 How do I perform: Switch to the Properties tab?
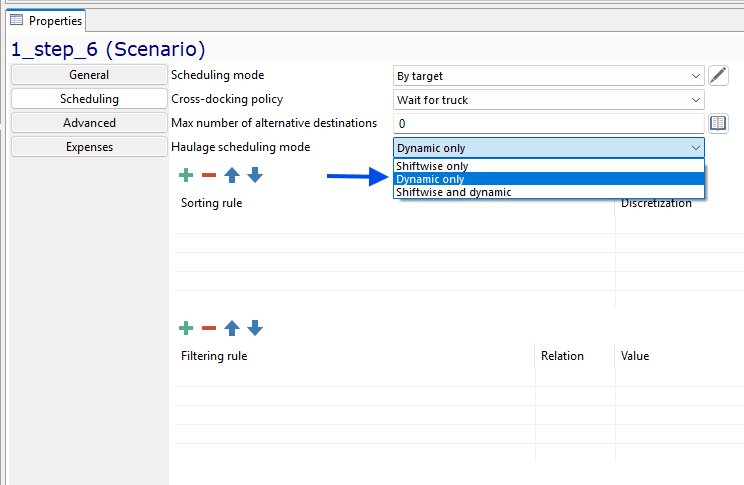click(x=46, y=20)
